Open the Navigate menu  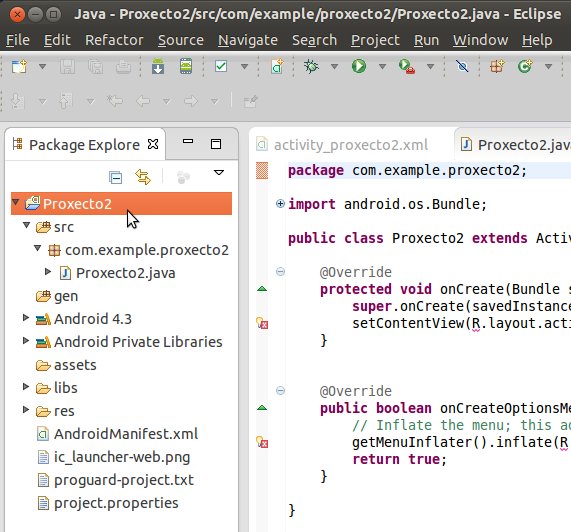248,40
